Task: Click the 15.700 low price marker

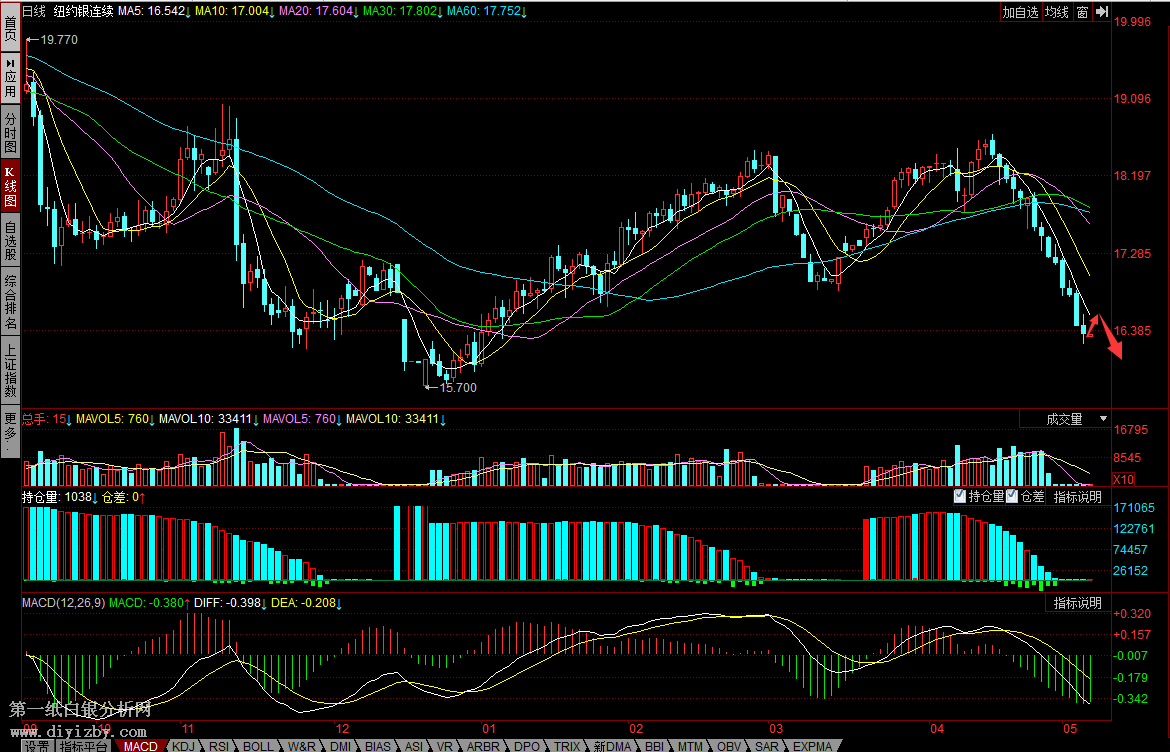Action: tap(458, 388)
